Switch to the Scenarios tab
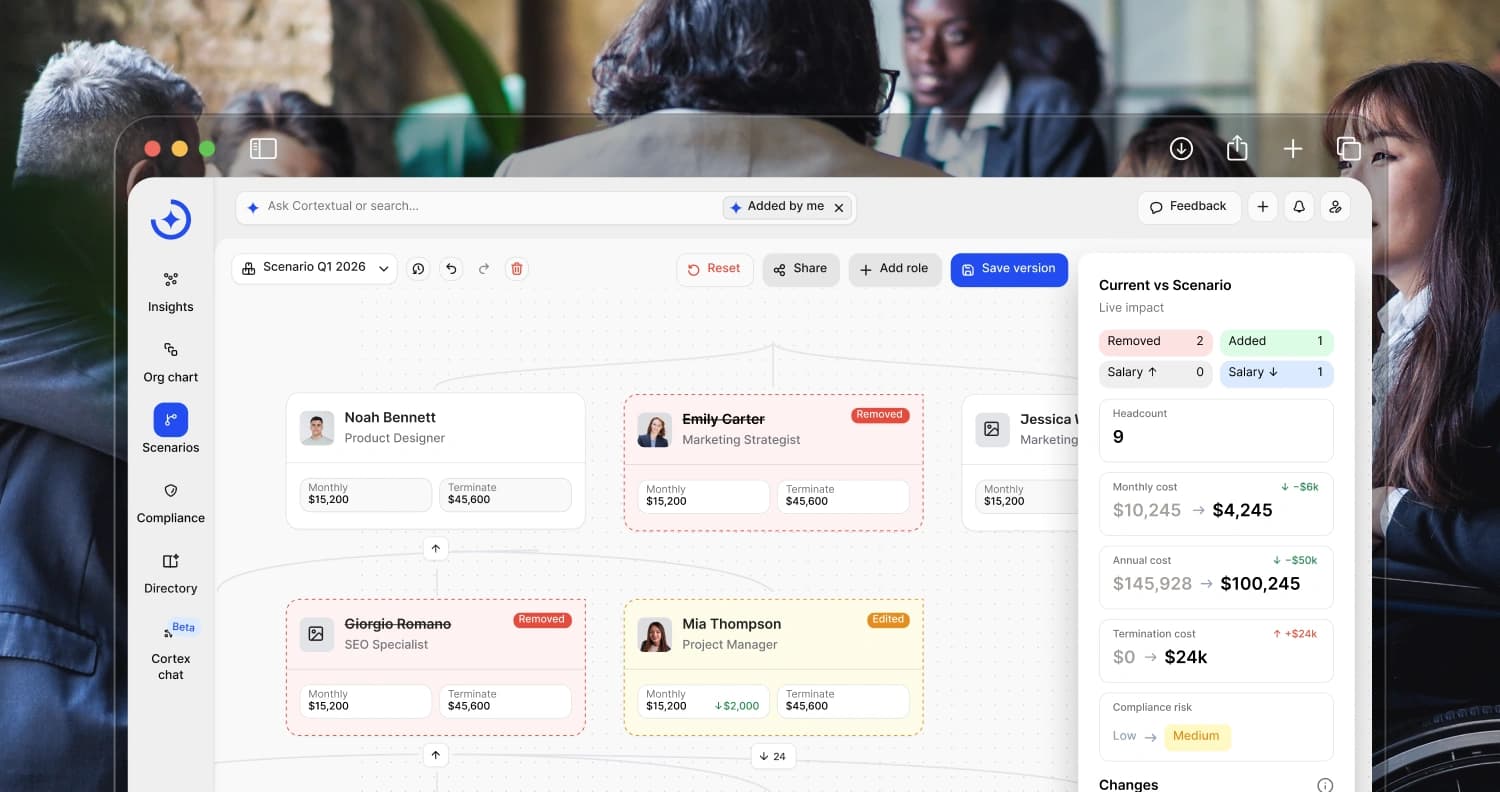Screen dimensions: 1500x792 (x=170, y=429)
